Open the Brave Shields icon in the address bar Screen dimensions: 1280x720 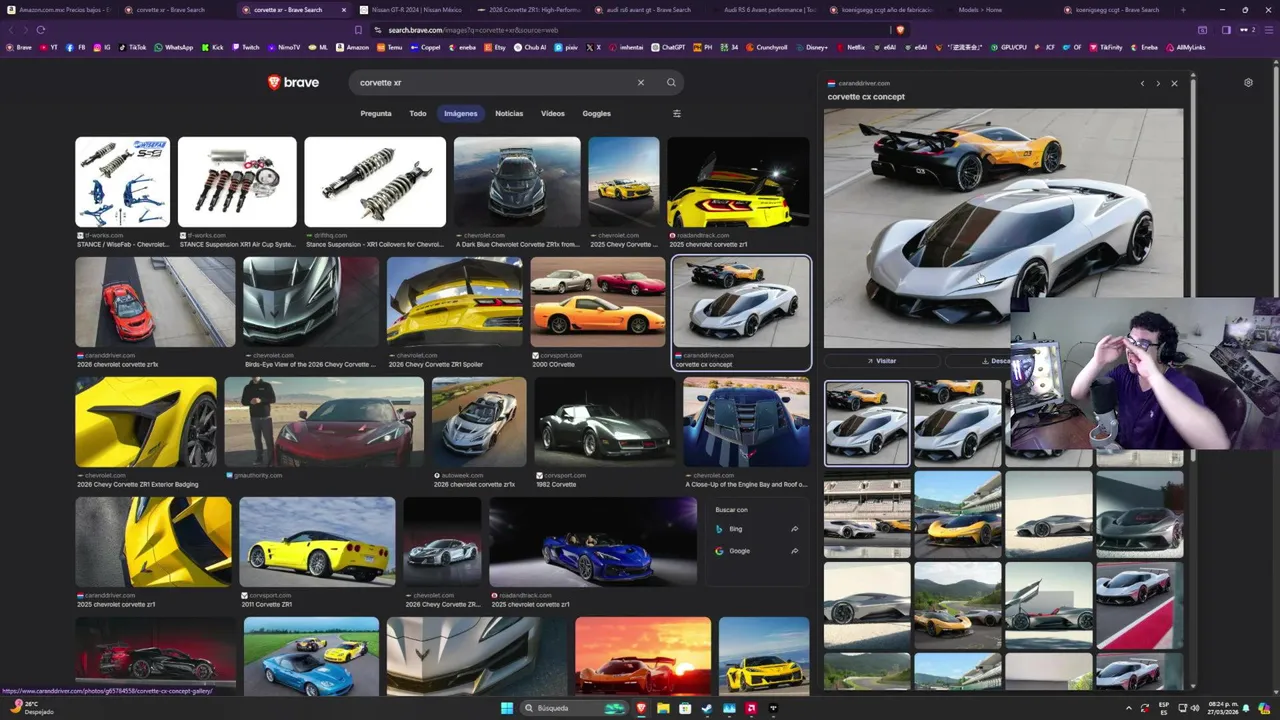900,30
